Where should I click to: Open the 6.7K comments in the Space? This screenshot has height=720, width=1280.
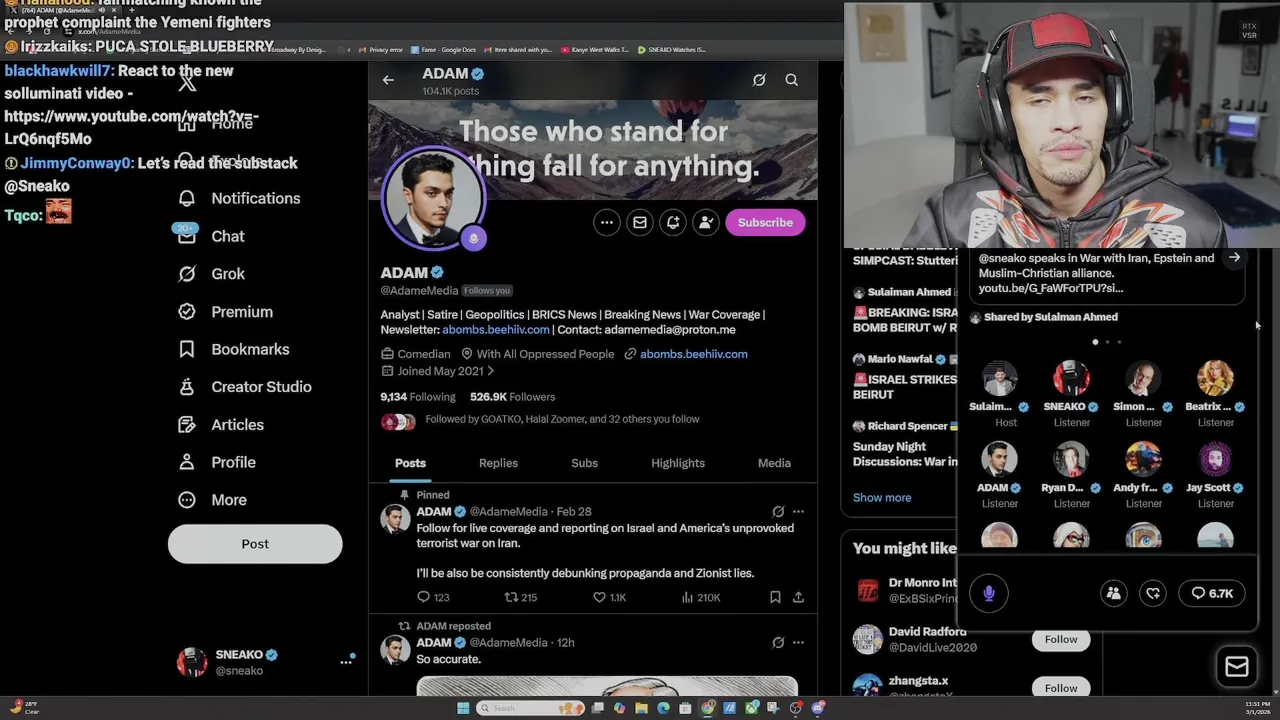1212,593
